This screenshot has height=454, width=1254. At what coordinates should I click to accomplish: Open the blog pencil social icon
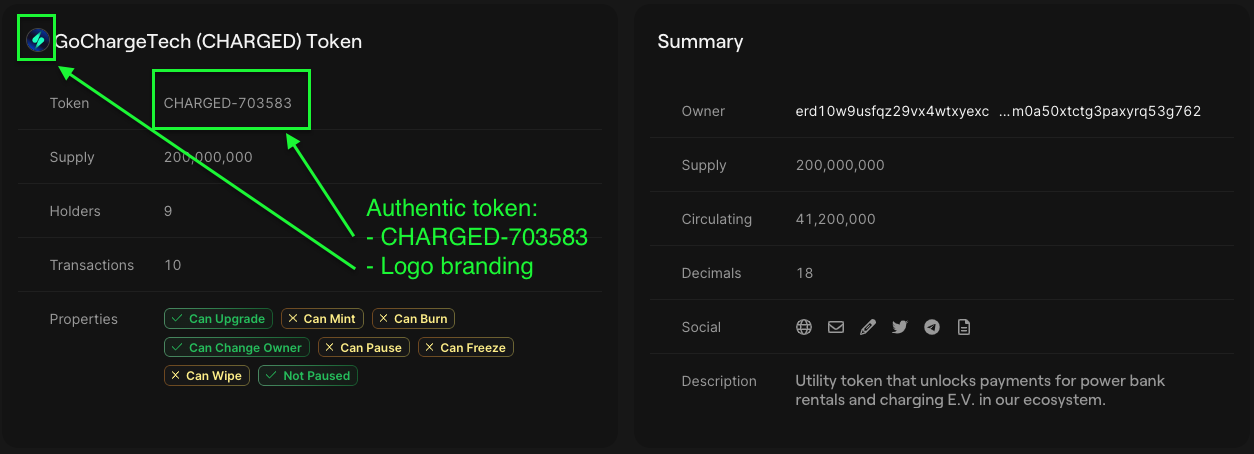[x=868, y=327]
